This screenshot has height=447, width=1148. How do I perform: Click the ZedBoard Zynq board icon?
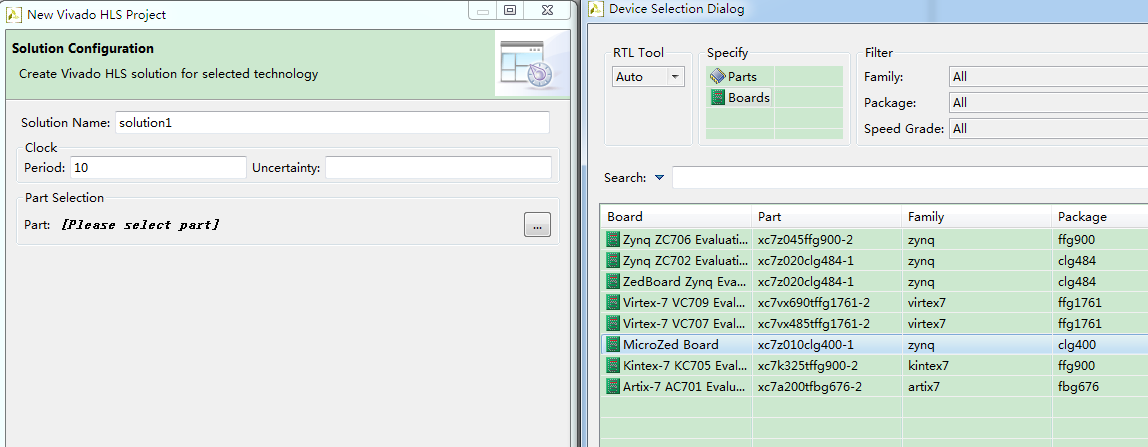tap(614, 282)
